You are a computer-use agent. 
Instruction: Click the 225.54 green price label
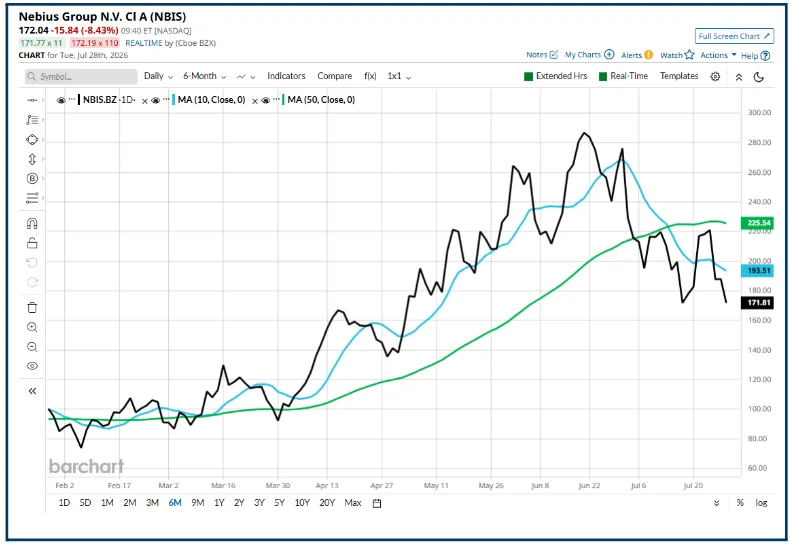pyautogui.click(x=757, y=223)
